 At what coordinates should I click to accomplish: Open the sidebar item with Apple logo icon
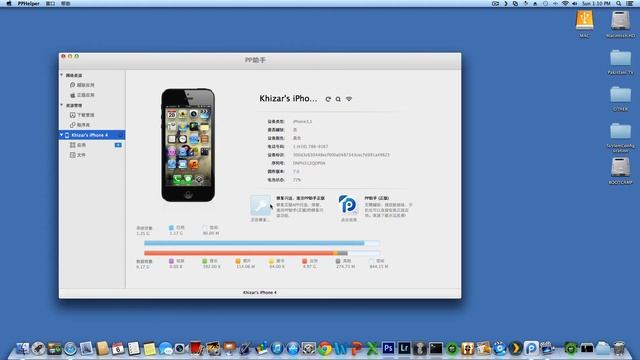(82, 95)
